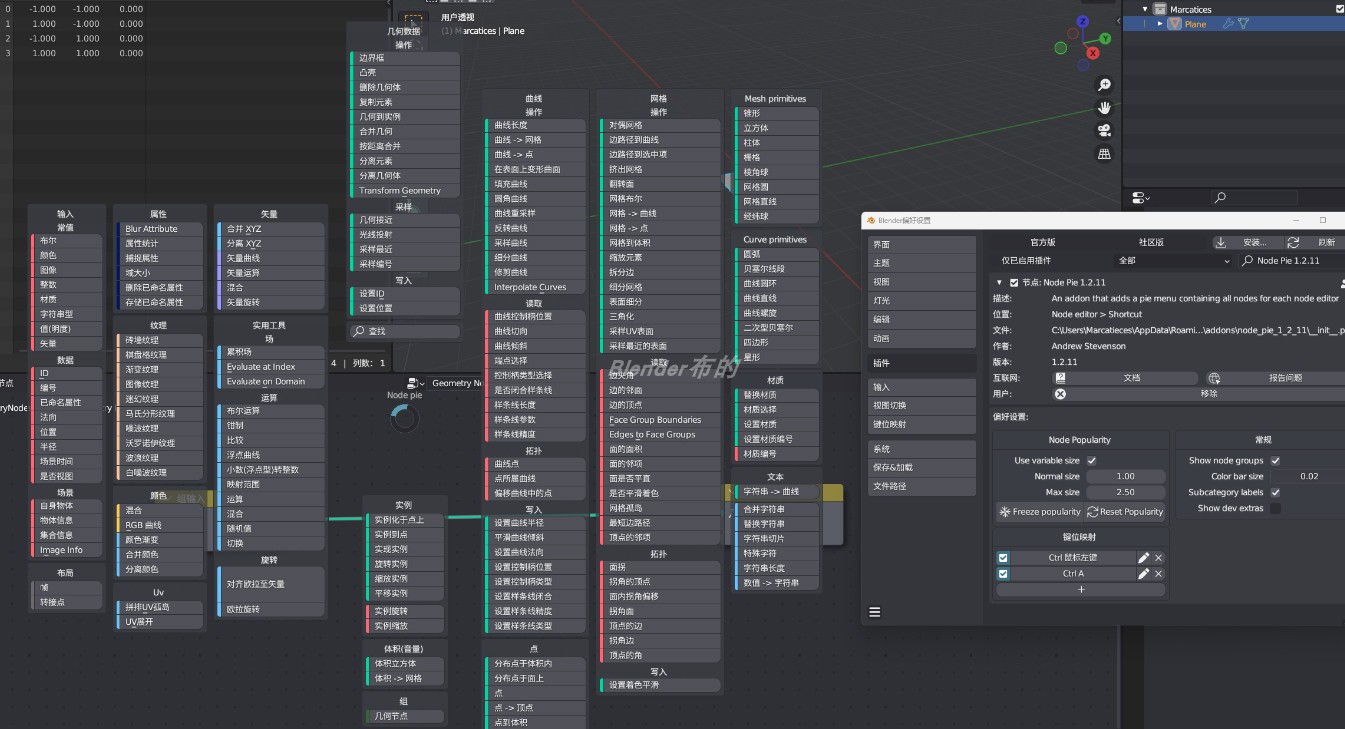The image size is (1345, 729).
Task: Click the 移除 remove addon button
Action: tap(1200, 394)
